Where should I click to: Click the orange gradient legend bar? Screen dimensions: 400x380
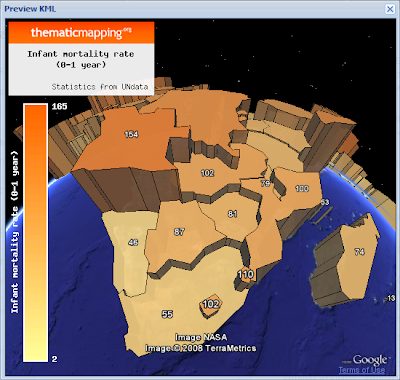tap(35, 233)
